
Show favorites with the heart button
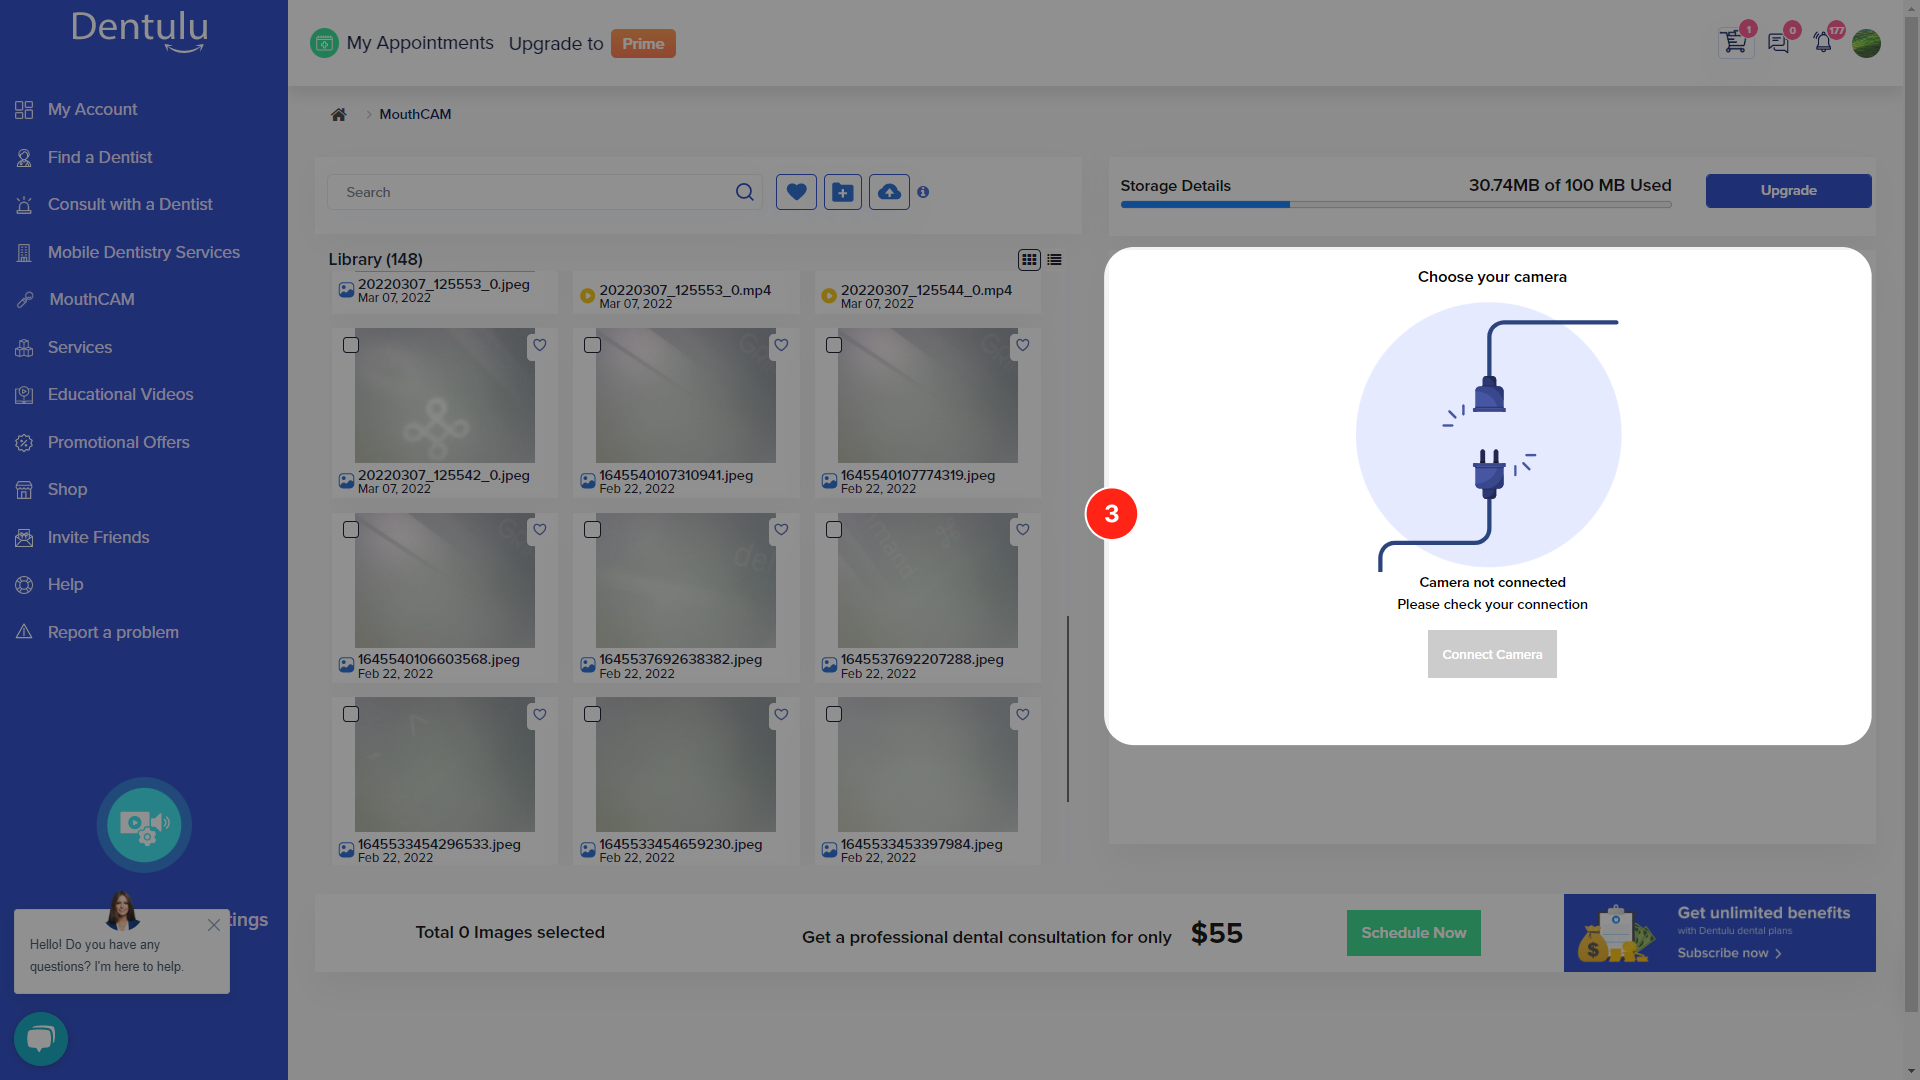click(796, 192)
